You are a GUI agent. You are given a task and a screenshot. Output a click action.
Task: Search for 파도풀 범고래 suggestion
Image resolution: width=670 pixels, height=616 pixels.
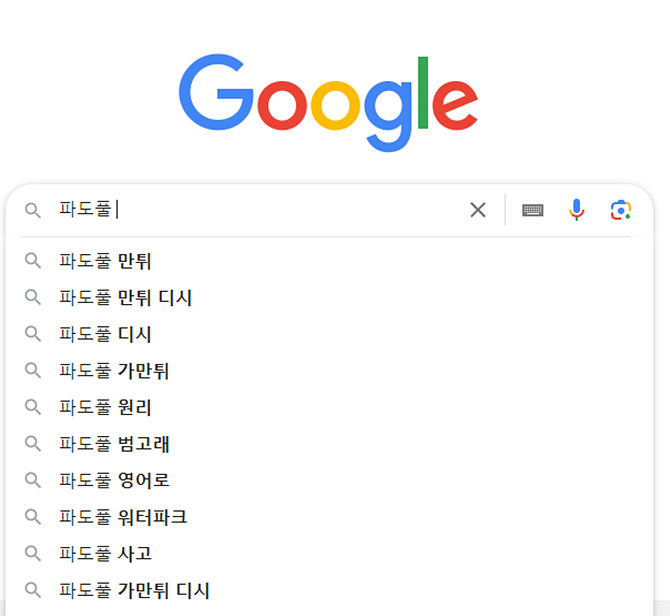114,444
